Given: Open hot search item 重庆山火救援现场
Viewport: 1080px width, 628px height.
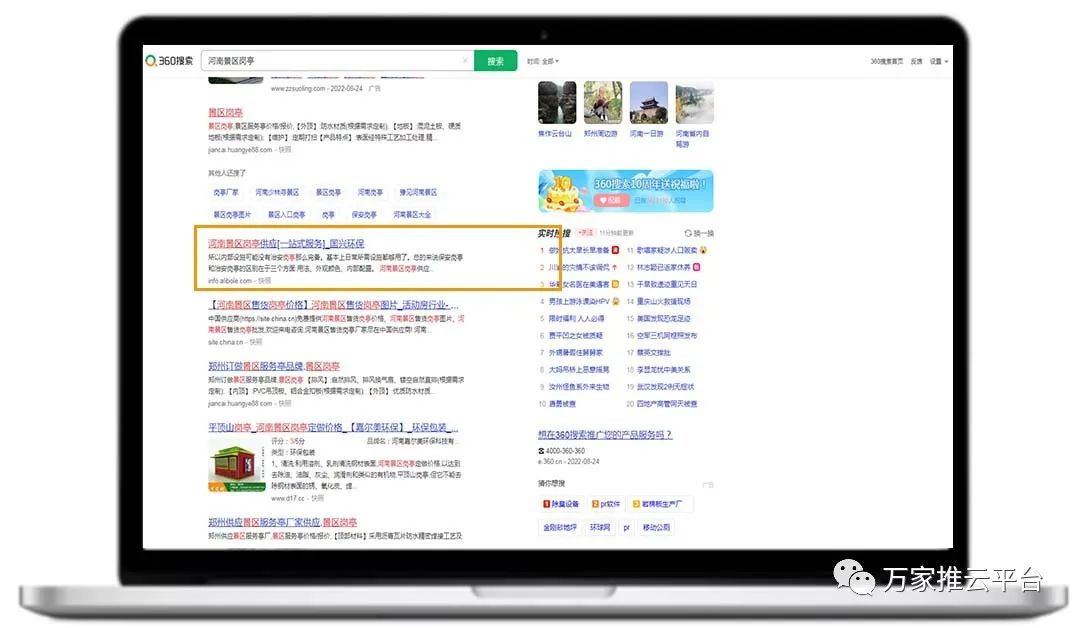Looking at the screenshot, I should coord(665,301).
